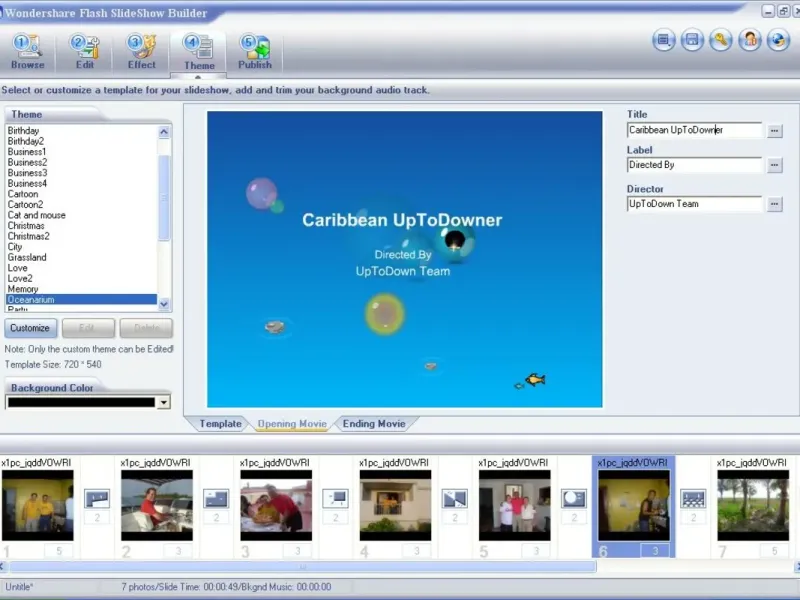The width and height of the screenshot is (800, 600).
Task: Switch to the Opening Movie tab
Action: [292, 424]
